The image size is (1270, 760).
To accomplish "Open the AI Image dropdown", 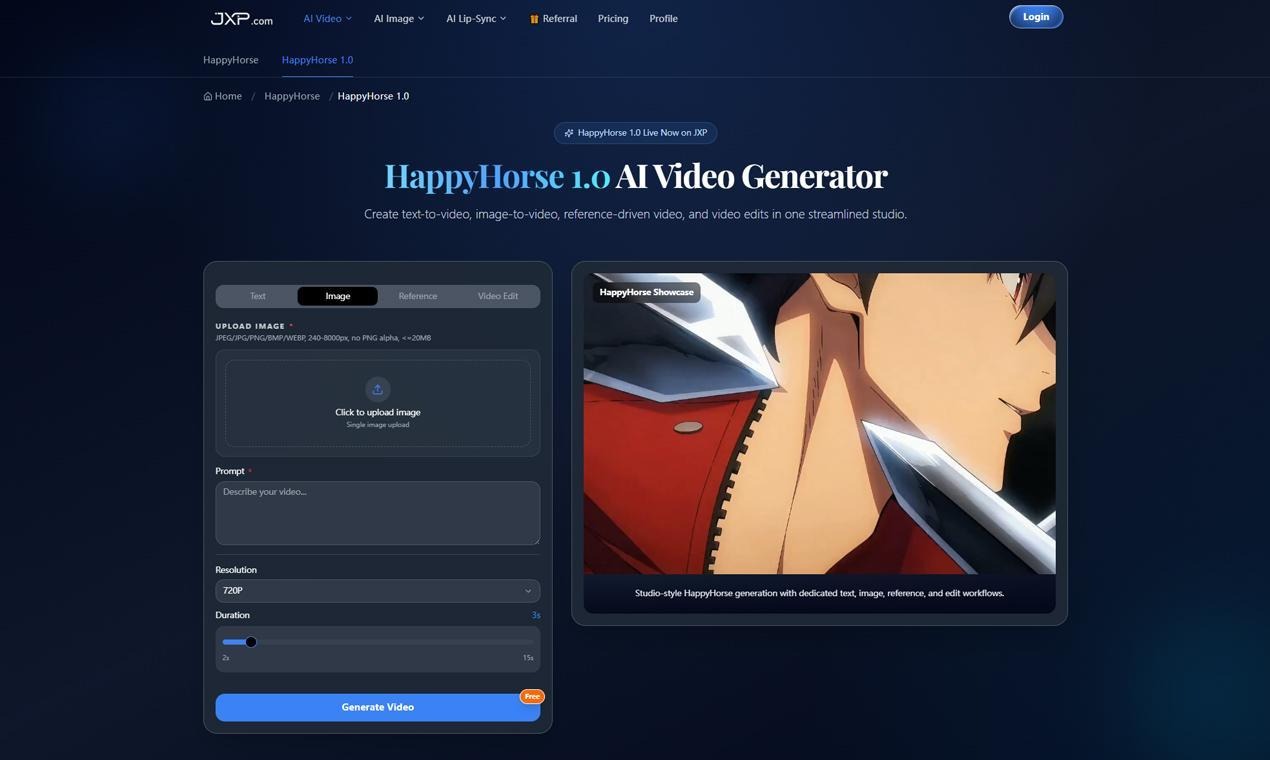I will pyautogui.click(x=398, y=19).
